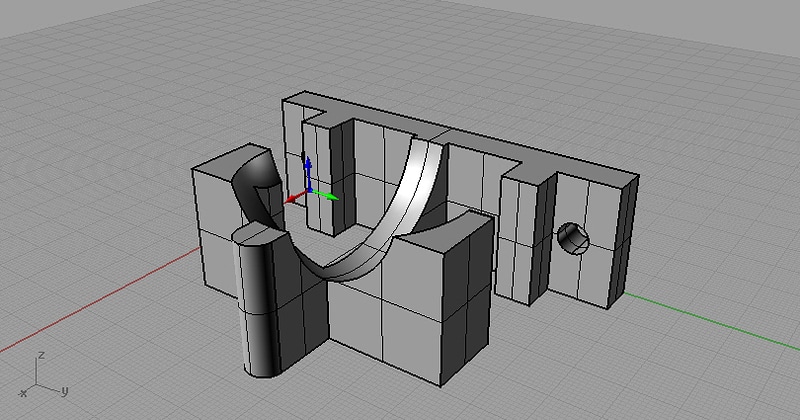Click the red X-axis gumball arrow
Image resolution: width=800 pixels, height=420 pixels.
pyautogui.click(x=294, y=198)
